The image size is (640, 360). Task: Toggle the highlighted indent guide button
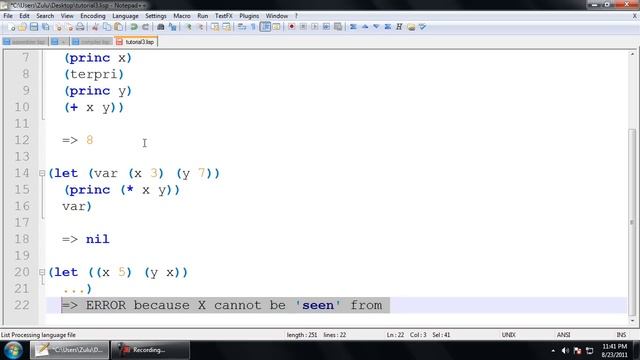coord(265,27)
